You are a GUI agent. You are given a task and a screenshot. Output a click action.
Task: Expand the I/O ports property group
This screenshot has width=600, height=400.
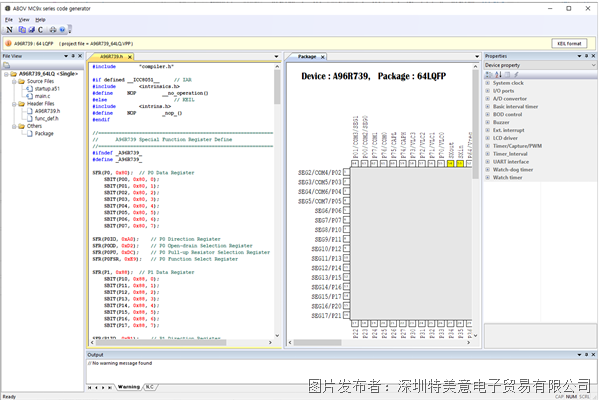pyautogui.click(x=488, y=91)
